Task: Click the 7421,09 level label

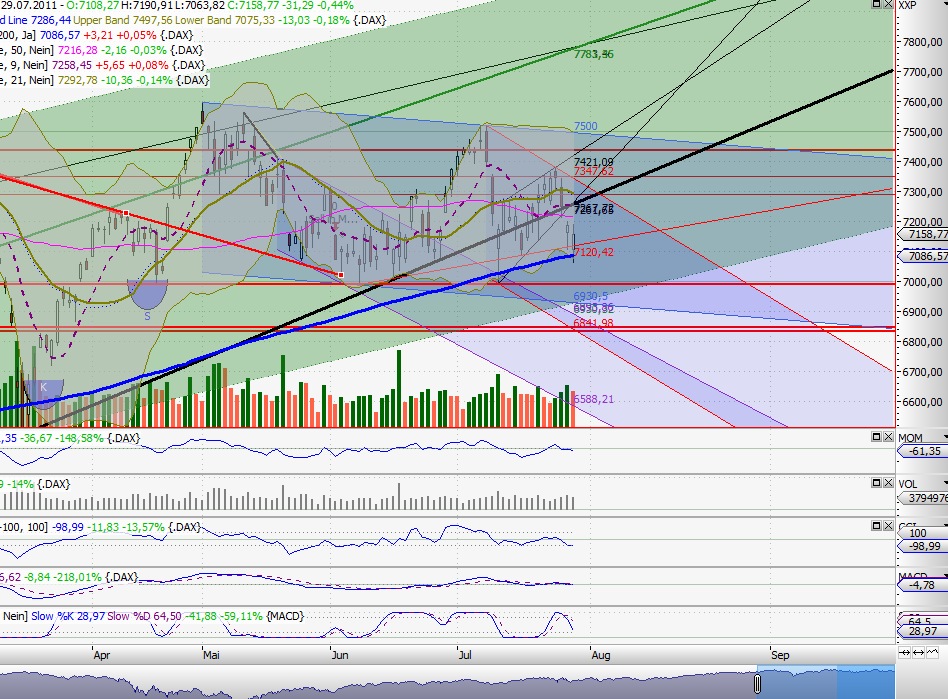Action: pos(593,162)
